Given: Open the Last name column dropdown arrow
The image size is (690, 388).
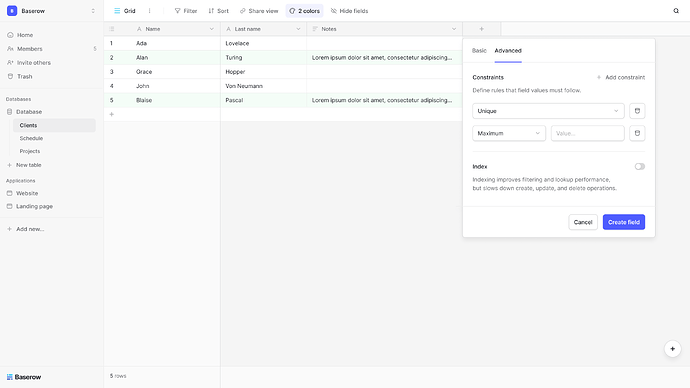Looking at the screenshot, I should 298,29.
